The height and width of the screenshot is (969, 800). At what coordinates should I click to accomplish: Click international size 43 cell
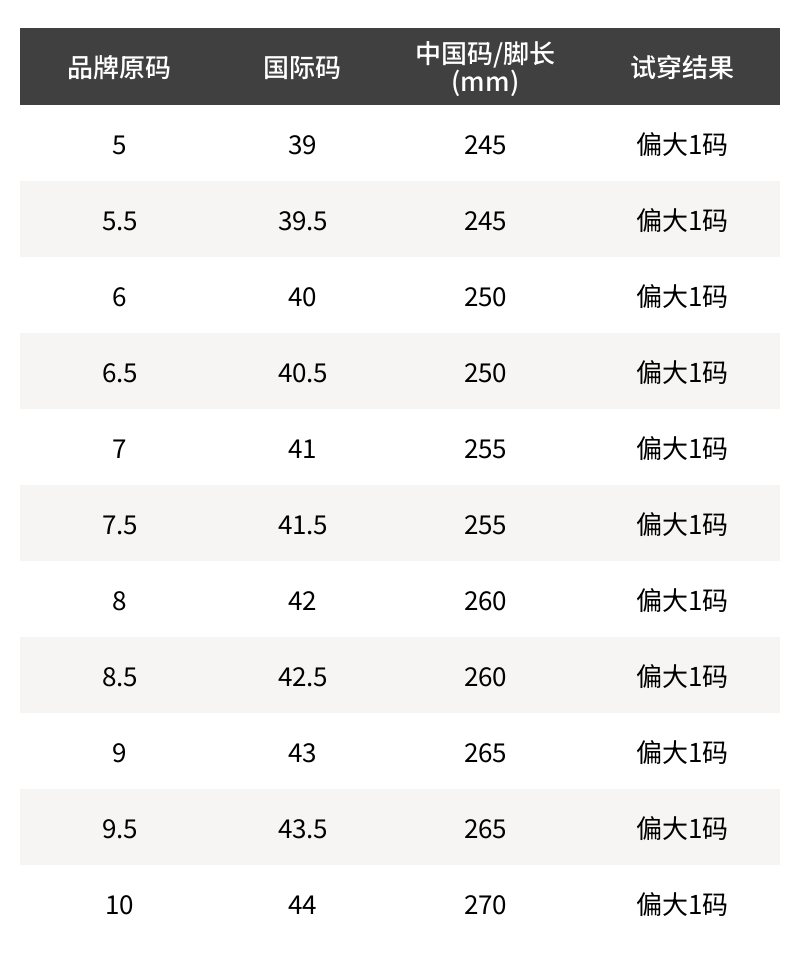tap(301, 753)
